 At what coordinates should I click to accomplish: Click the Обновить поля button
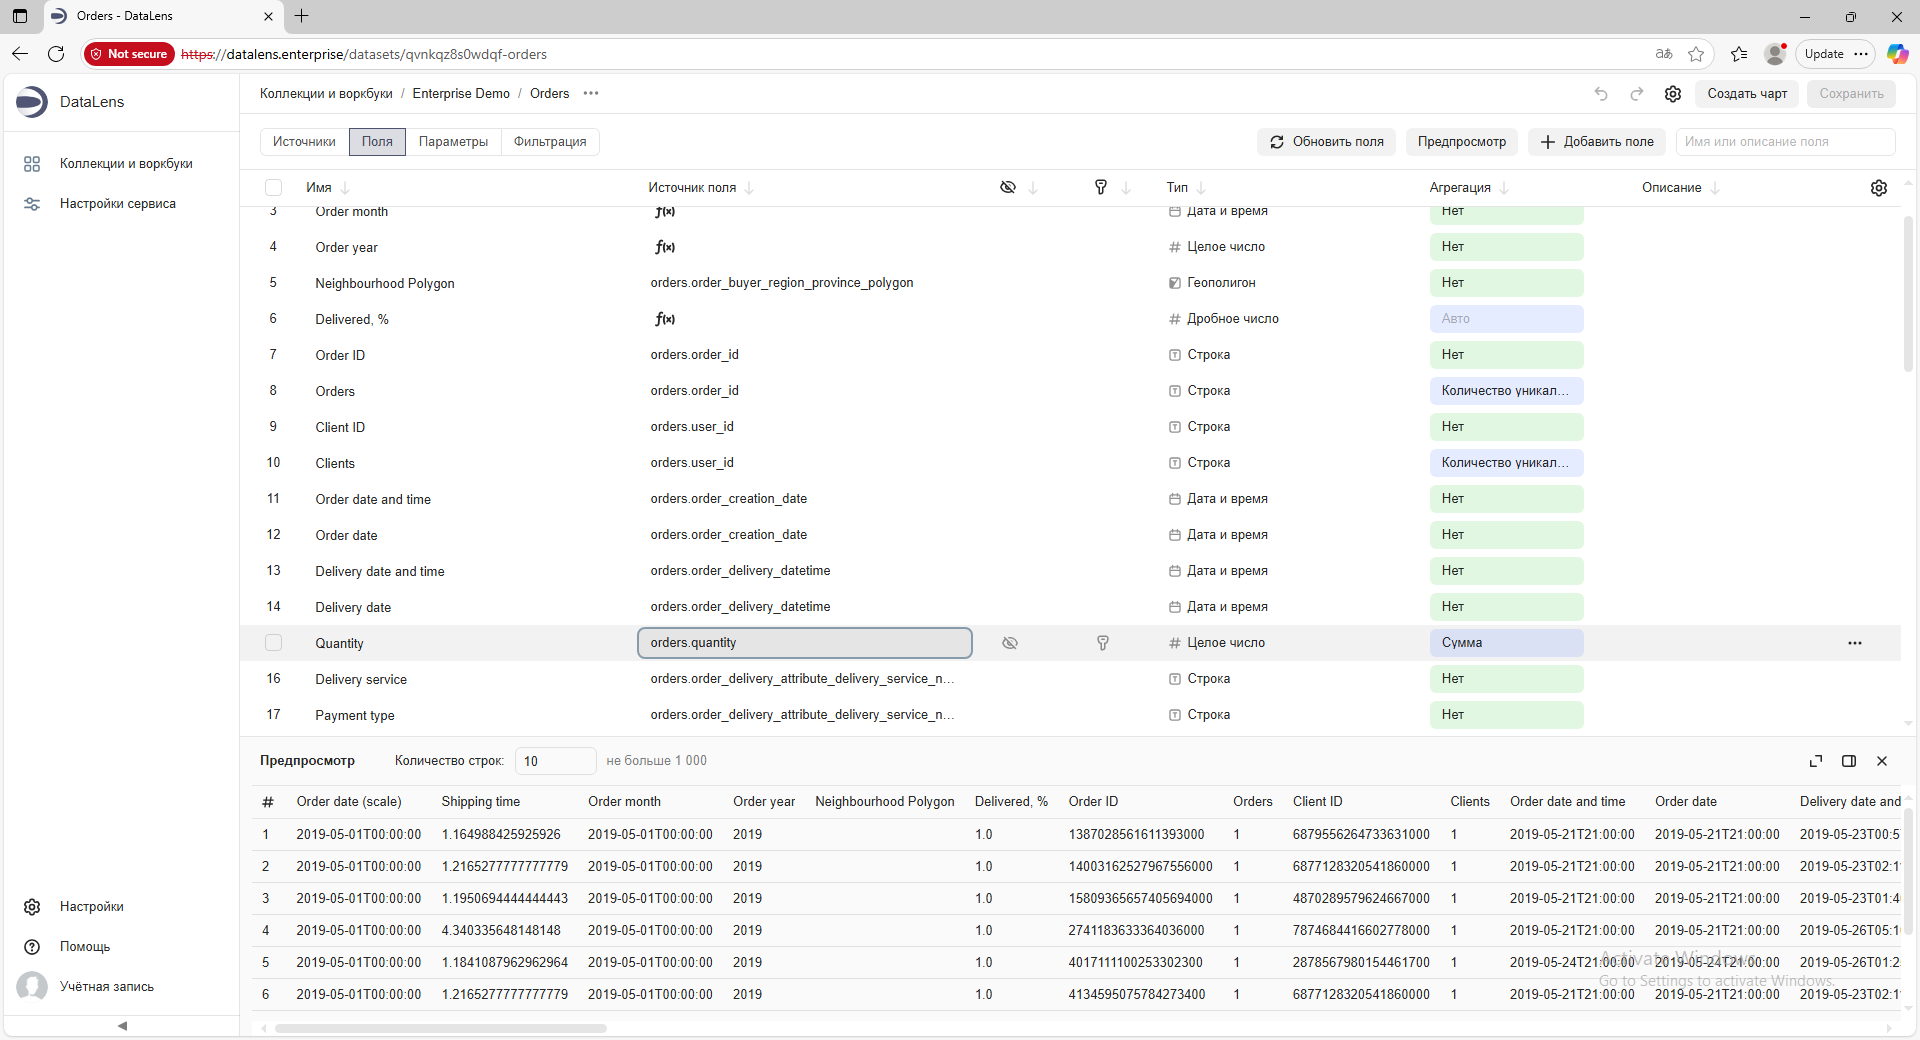click(x=1327, y=142)
